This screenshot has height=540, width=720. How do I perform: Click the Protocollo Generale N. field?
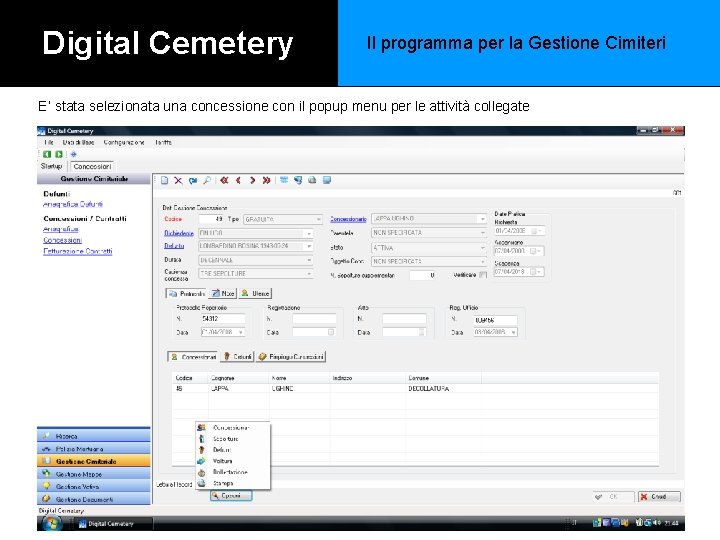(223, 319)
